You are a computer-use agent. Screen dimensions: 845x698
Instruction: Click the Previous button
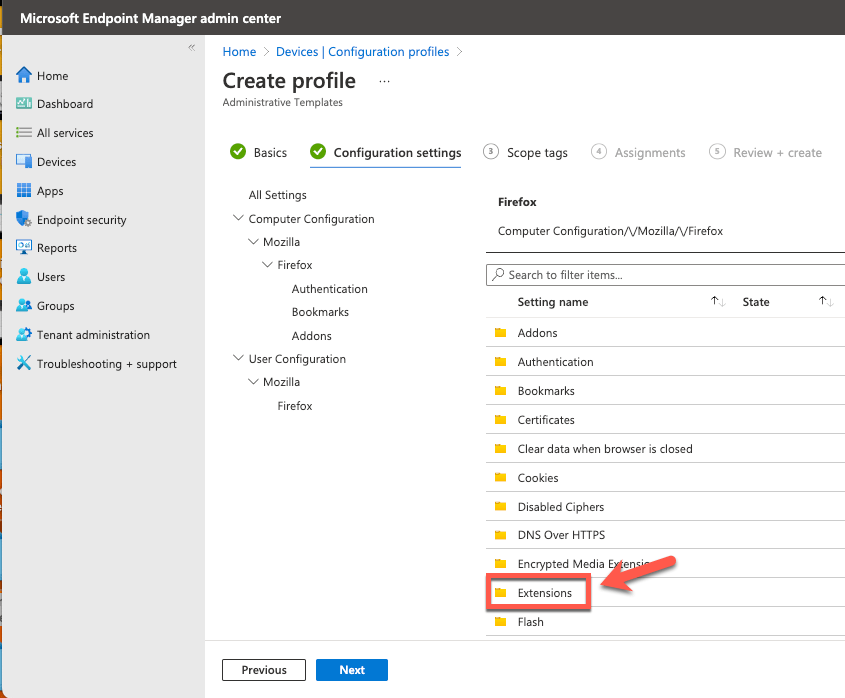(263, 670)
